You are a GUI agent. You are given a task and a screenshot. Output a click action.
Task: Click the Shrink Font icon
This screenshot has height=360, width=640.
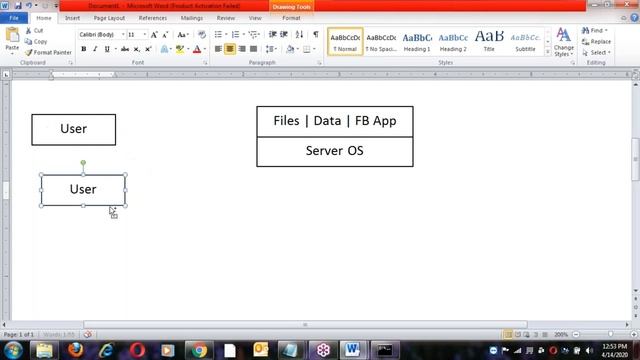pyautogui.click(x=165, y=35)
